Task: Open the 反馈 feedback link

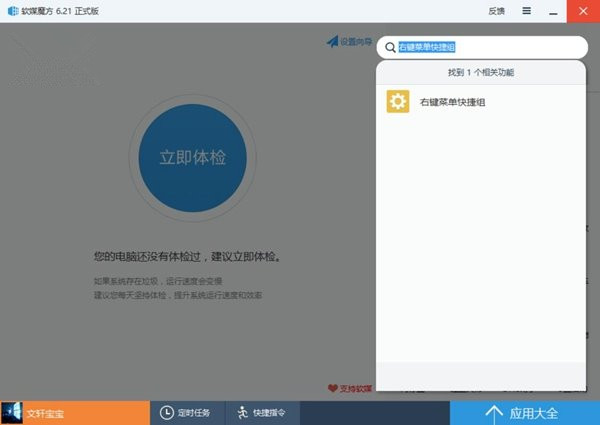Action: click(496, 10)
